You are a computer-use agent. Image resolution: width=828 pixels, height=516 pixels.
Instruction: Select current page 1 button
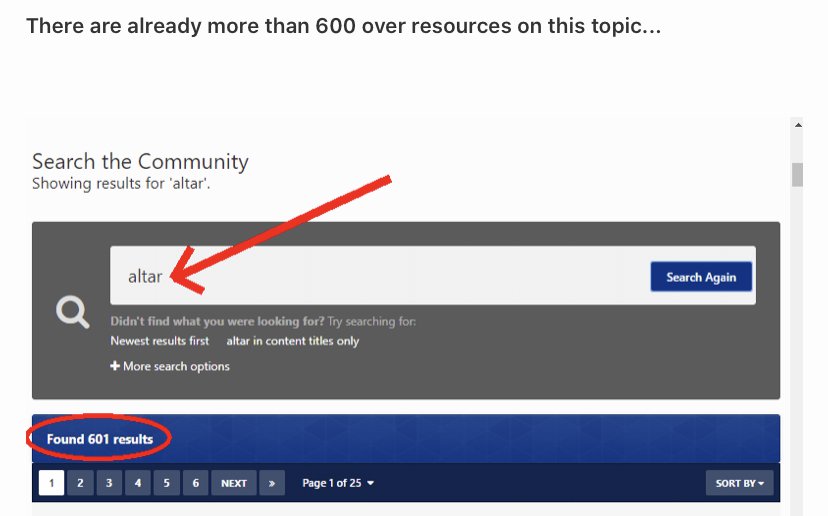coord(51,483)
